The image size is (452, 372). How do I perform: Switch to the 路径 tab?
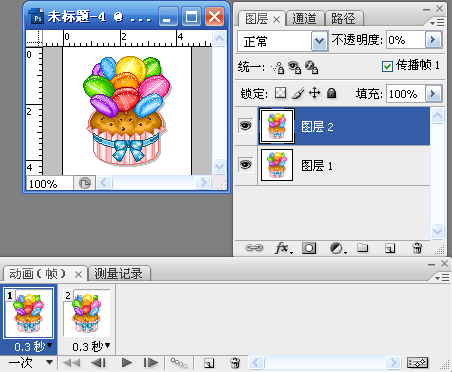pyautogui.click(x=343, y=19)
